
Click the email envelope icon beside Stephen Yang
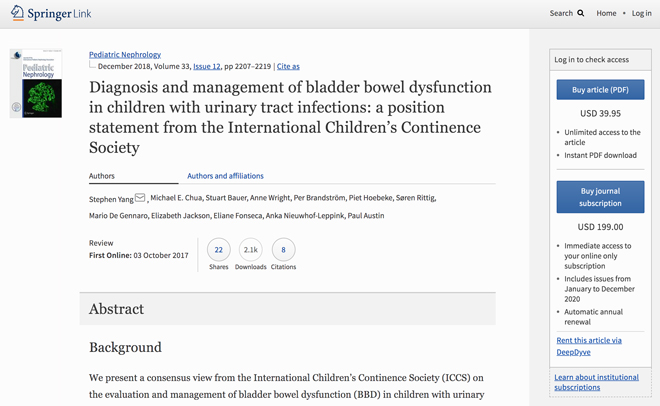pos(140,198)
